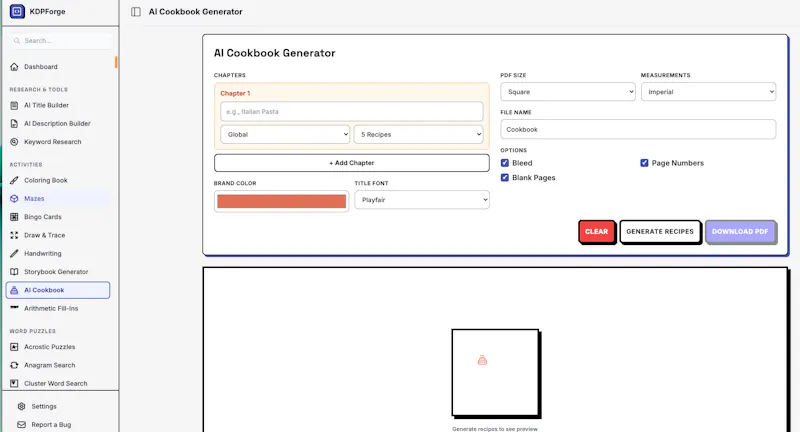This screenshot has height=432, width=800.
Task: Open the Brand Color swatch picker
Action: (x=282, y=201)
